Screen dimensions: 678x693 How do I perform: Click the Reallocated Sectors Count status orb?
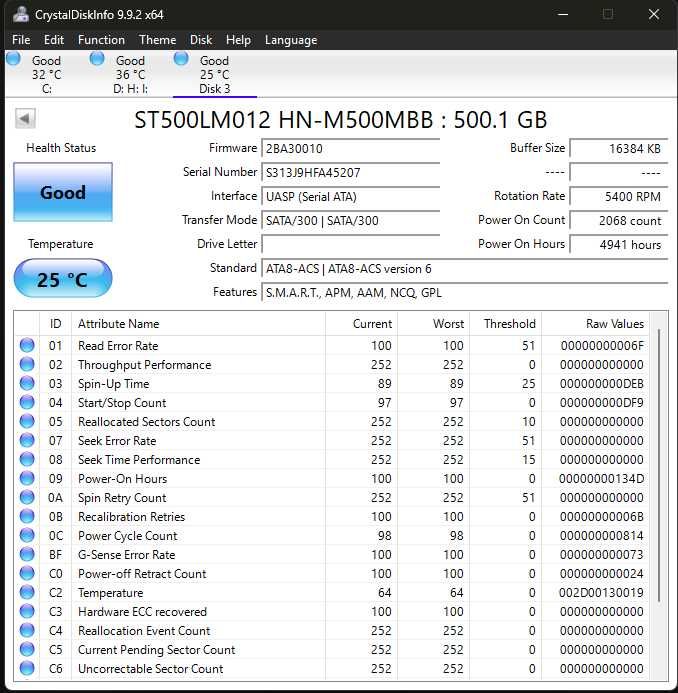(x=27, y=421)
